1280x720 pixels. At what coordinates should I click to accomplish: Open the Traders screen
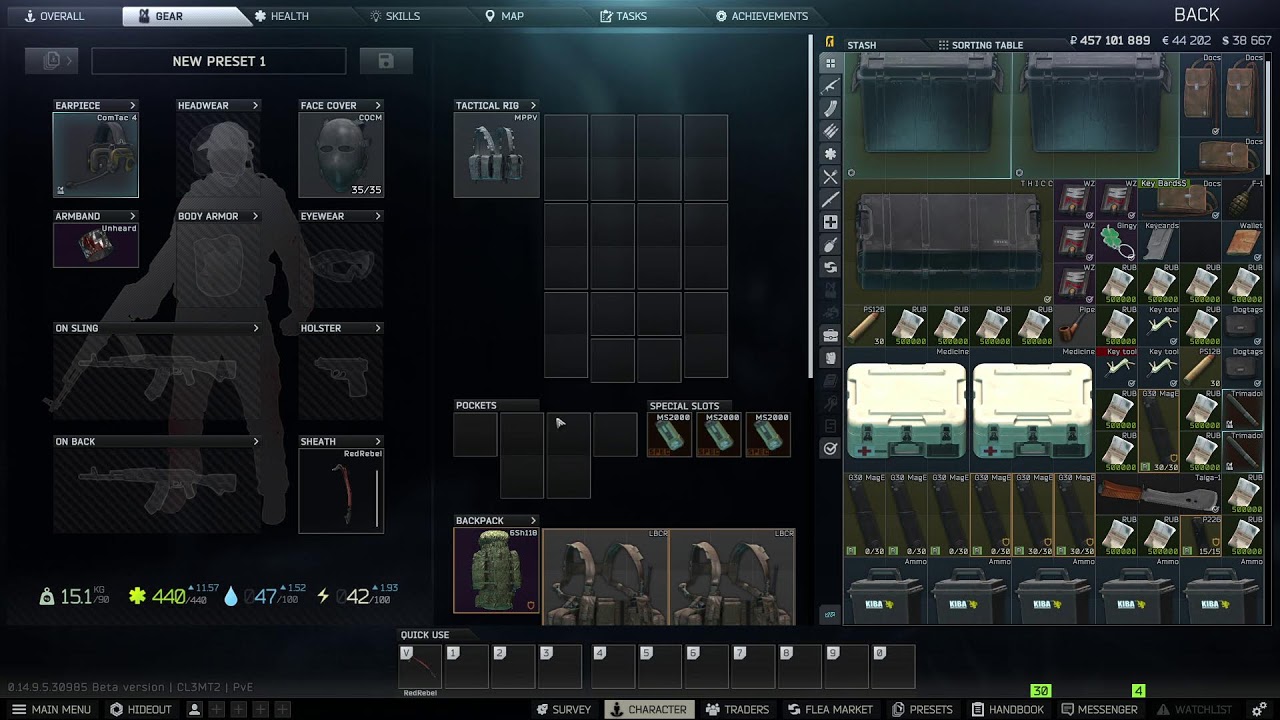tap(737, 709)
